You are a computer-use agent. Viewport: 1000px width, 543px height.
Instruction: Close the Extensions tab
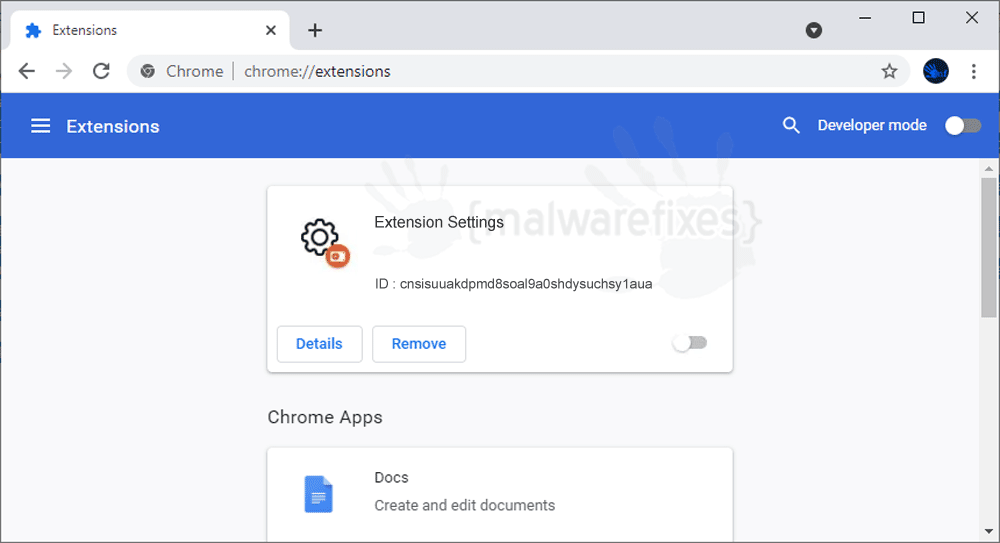point(271,30)
